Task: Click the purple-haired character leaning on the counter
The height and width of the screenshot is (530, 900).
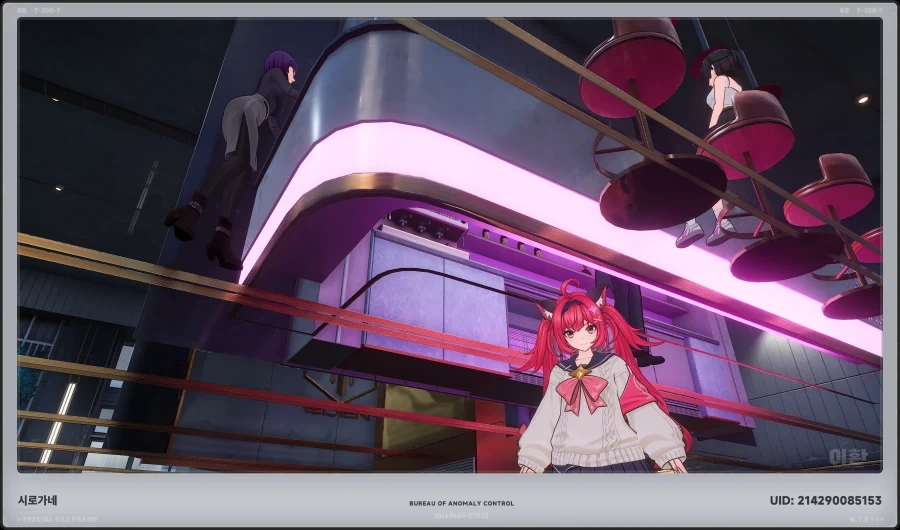Action: coord(235,160)
